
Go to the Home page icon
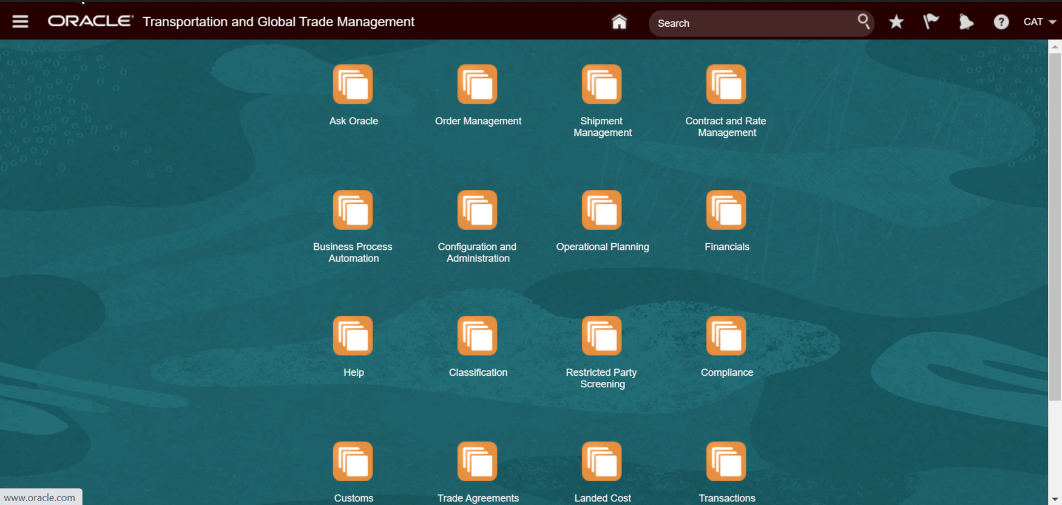coord(619,22)
